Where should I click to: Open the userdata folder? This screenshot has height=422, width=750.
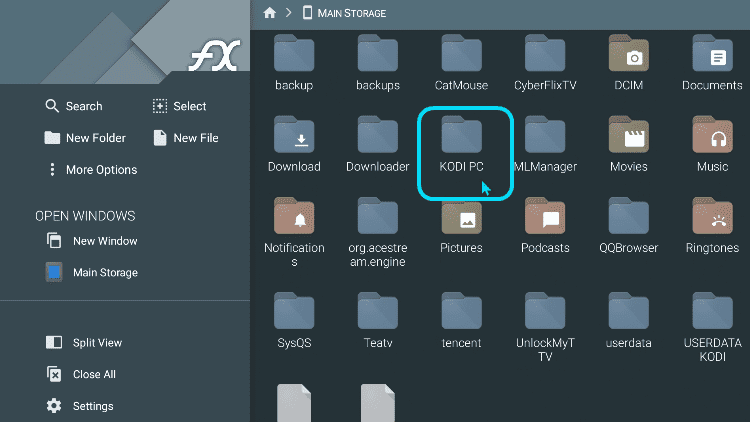click(629, 321)
